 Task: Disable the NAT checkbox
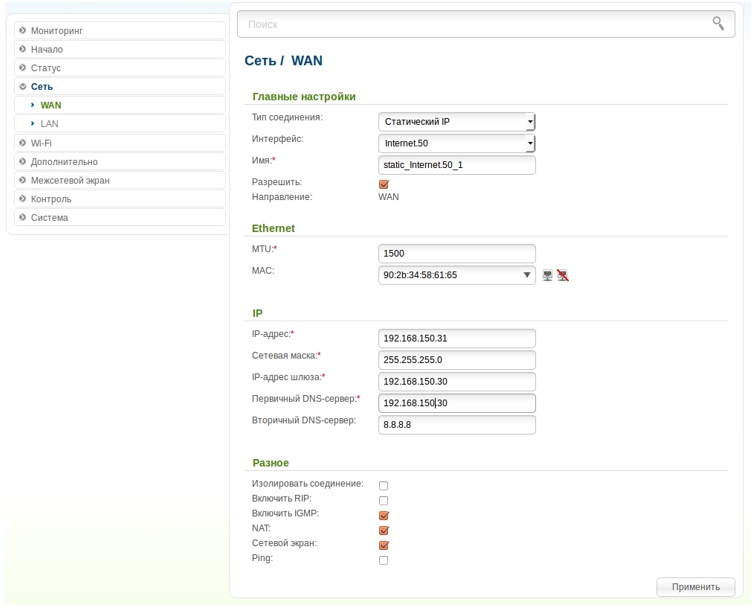(383, 530)
